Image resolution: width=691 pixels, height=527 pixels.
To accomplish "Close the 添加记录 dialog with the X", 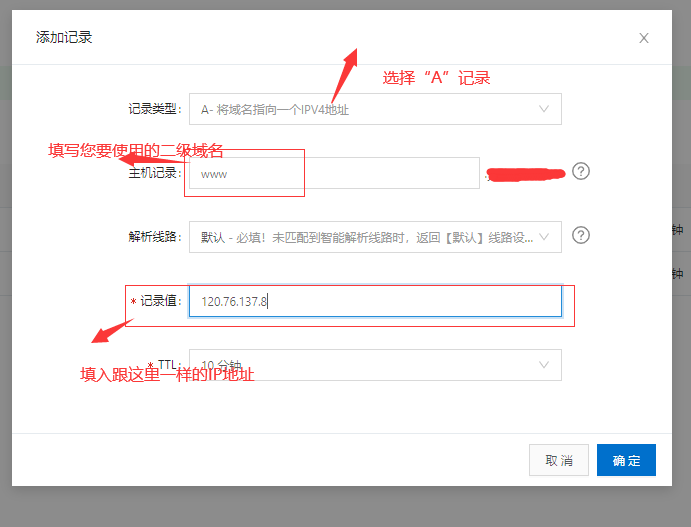I will click(x=644, y=38).
